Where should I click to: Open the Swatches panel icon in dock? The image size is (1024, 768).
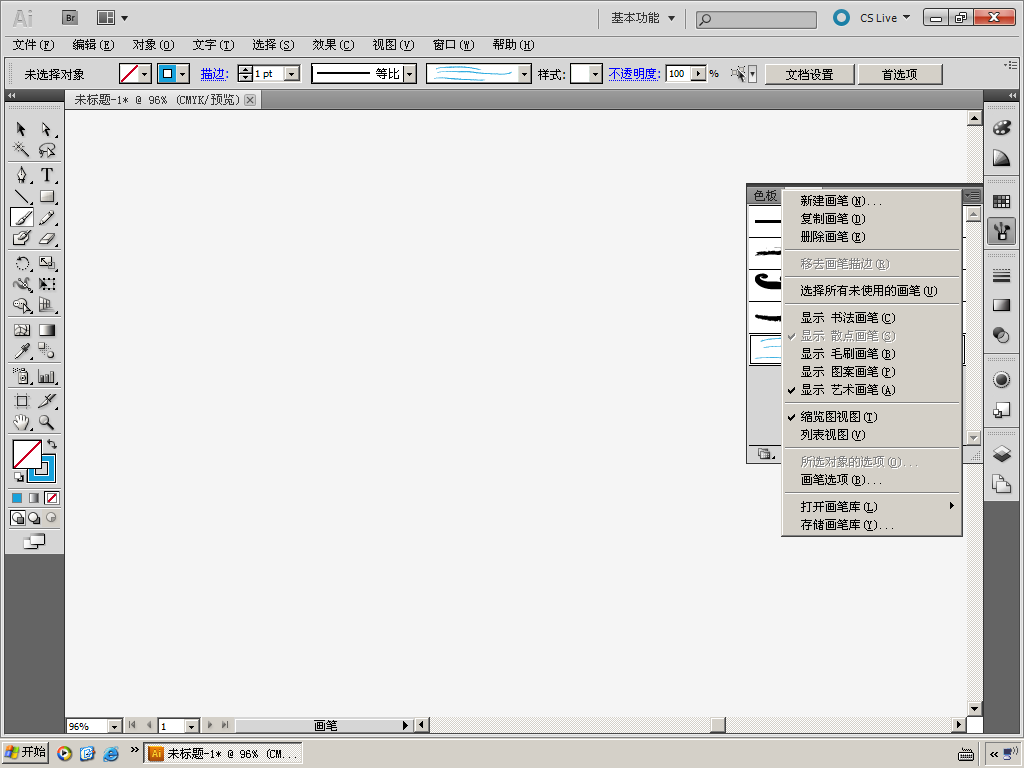(x=1001, y=201)
